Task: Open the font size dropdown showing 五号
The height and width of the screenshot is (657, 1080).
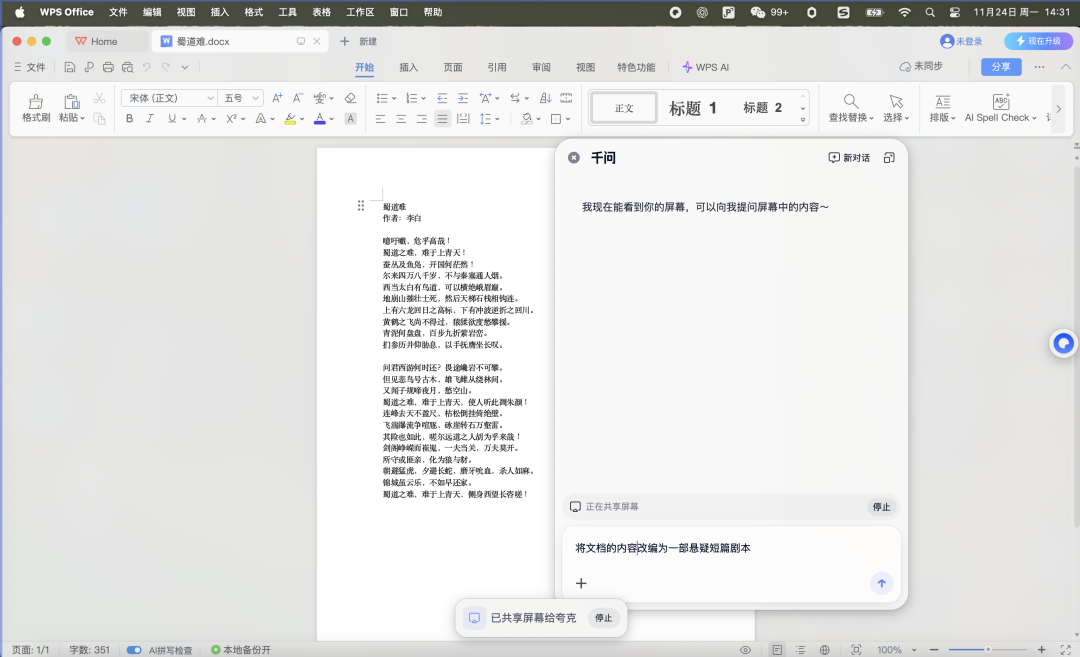Action: pyautogui.click(x=233, y=97)
